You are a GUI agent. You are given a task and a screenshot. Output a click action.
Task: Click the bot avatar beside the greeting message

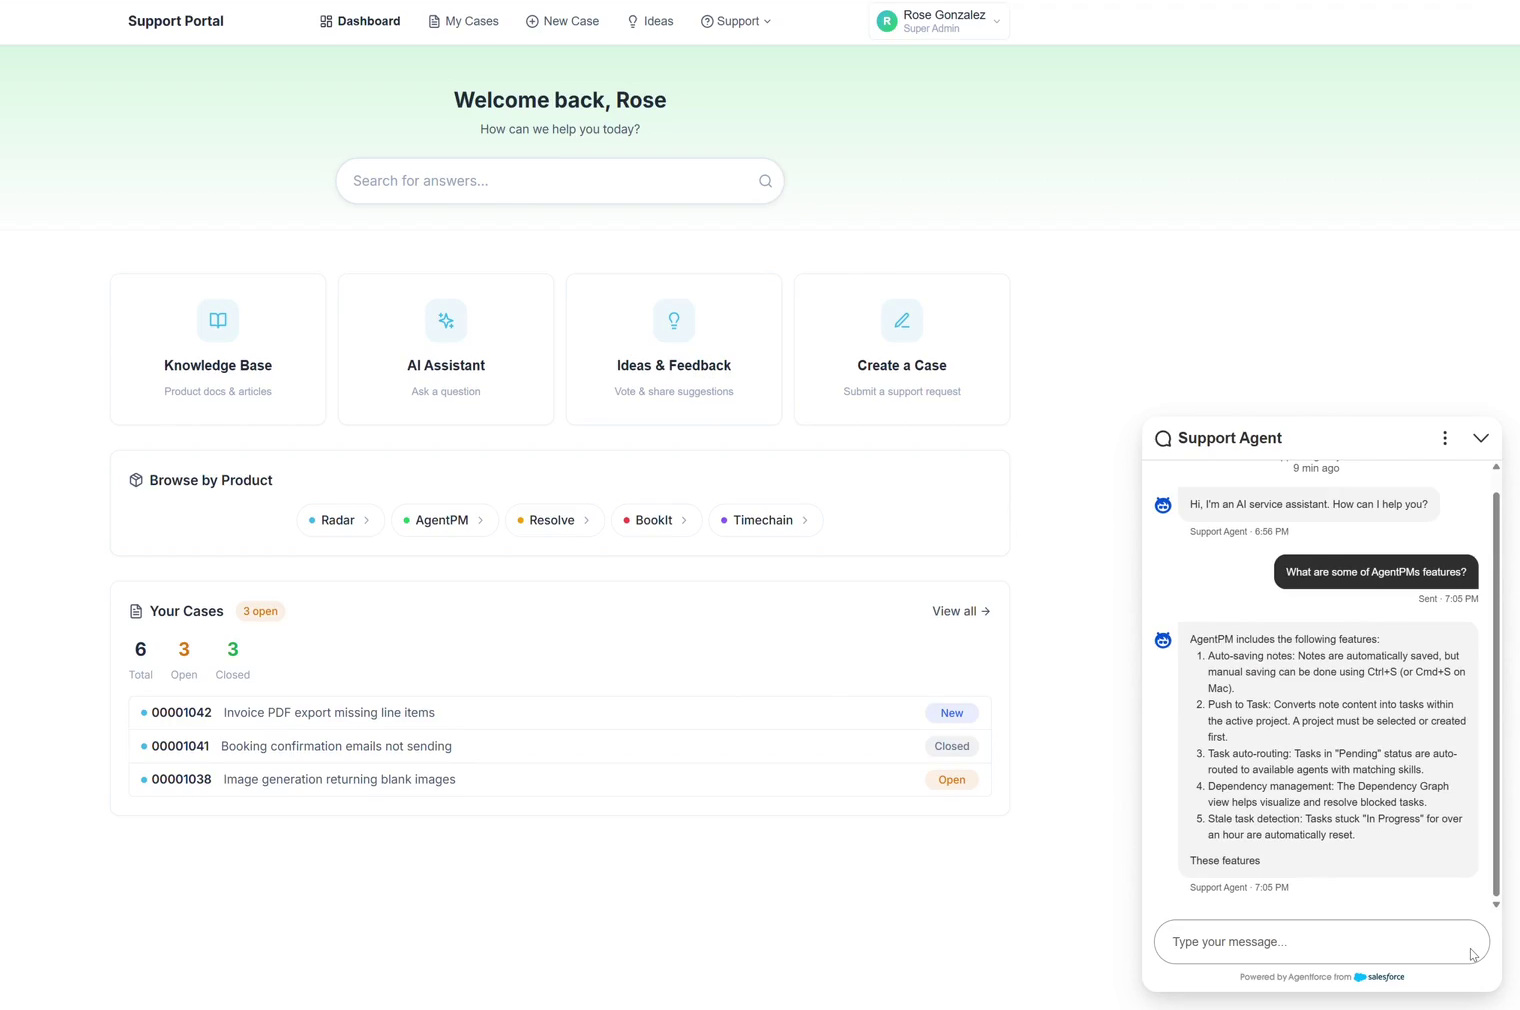[1163, 505]
